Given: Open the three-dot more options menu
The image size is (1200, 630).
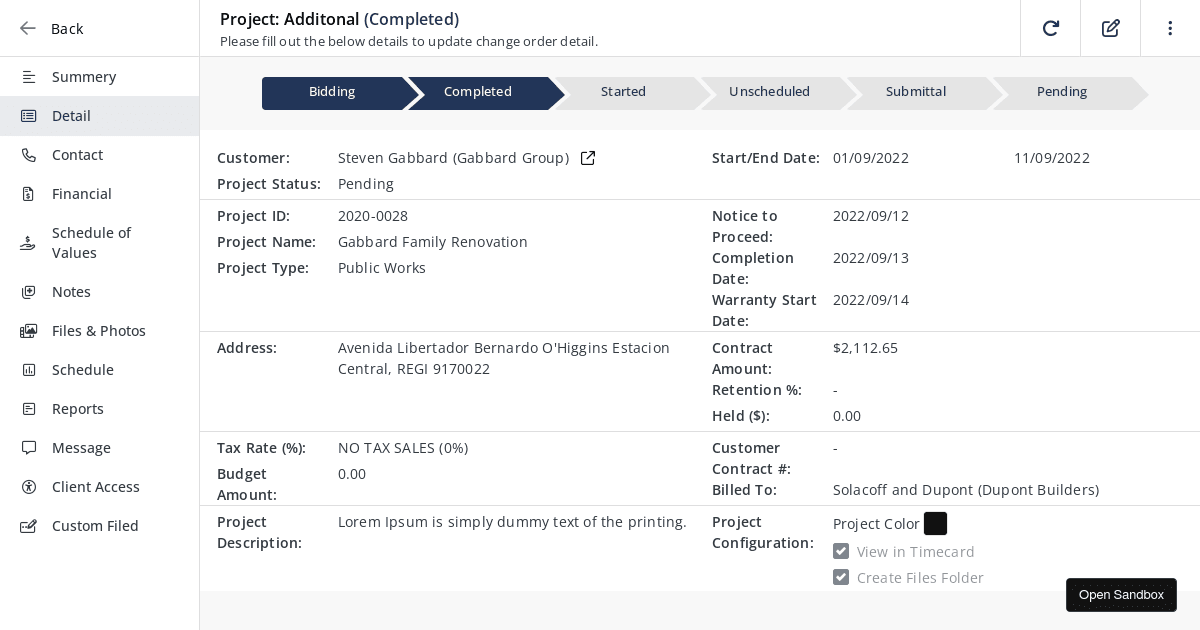Looking at the screenshot, I should (x=1170, y=28).
